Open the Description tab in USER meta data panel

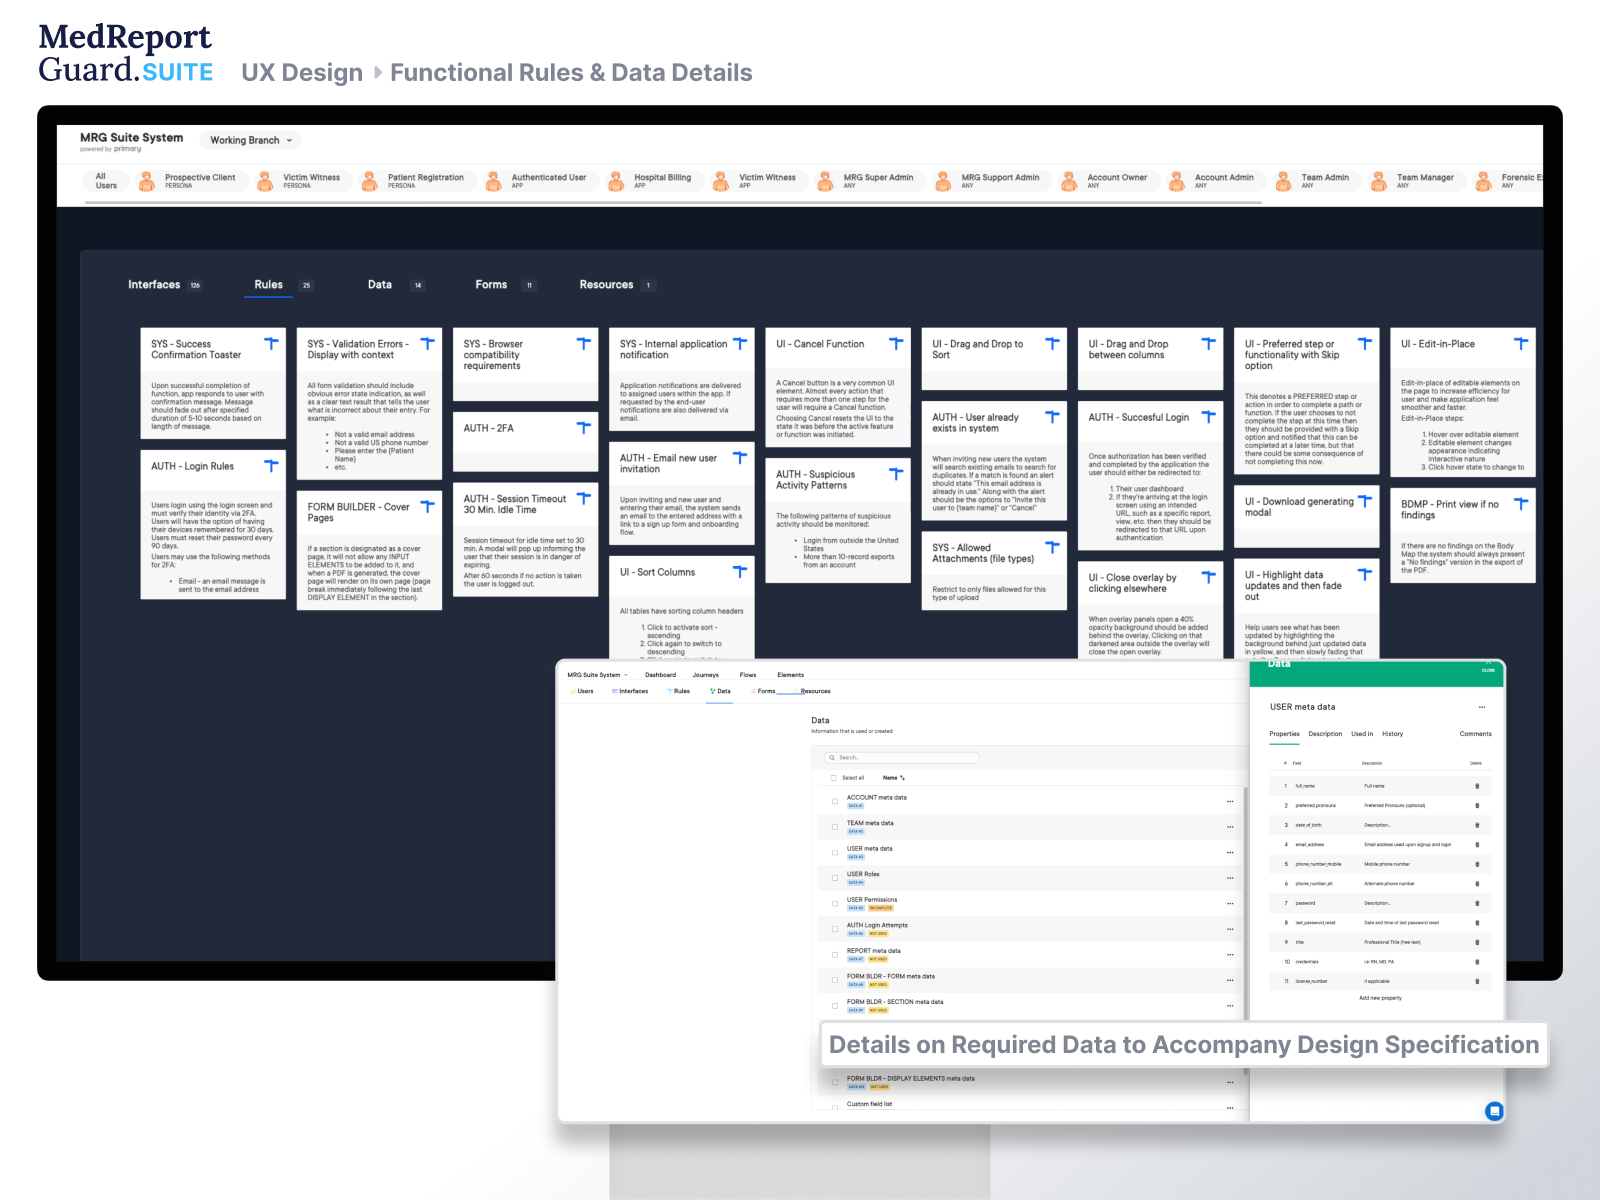pos(1325,734)
